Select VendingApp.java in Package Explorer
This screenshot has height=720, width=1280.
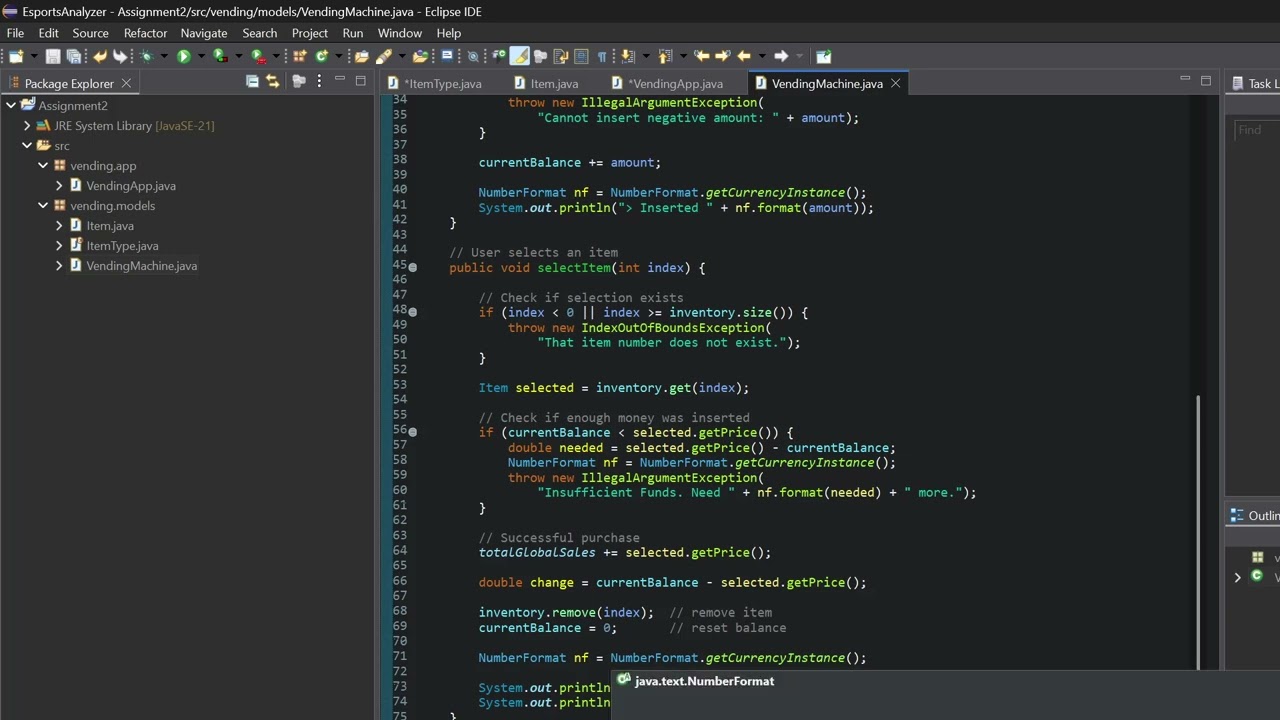130,185
